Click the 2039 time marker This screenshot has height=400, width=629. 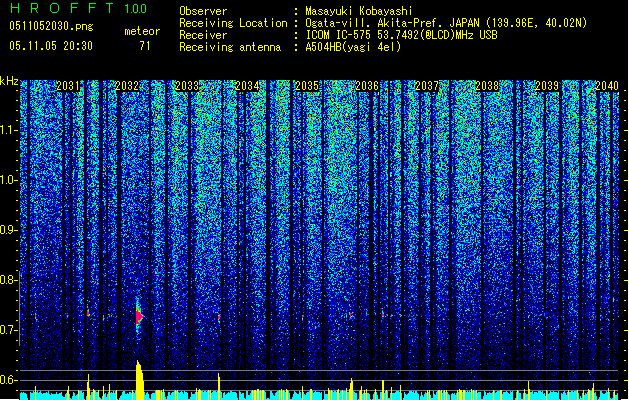point(547,86)
